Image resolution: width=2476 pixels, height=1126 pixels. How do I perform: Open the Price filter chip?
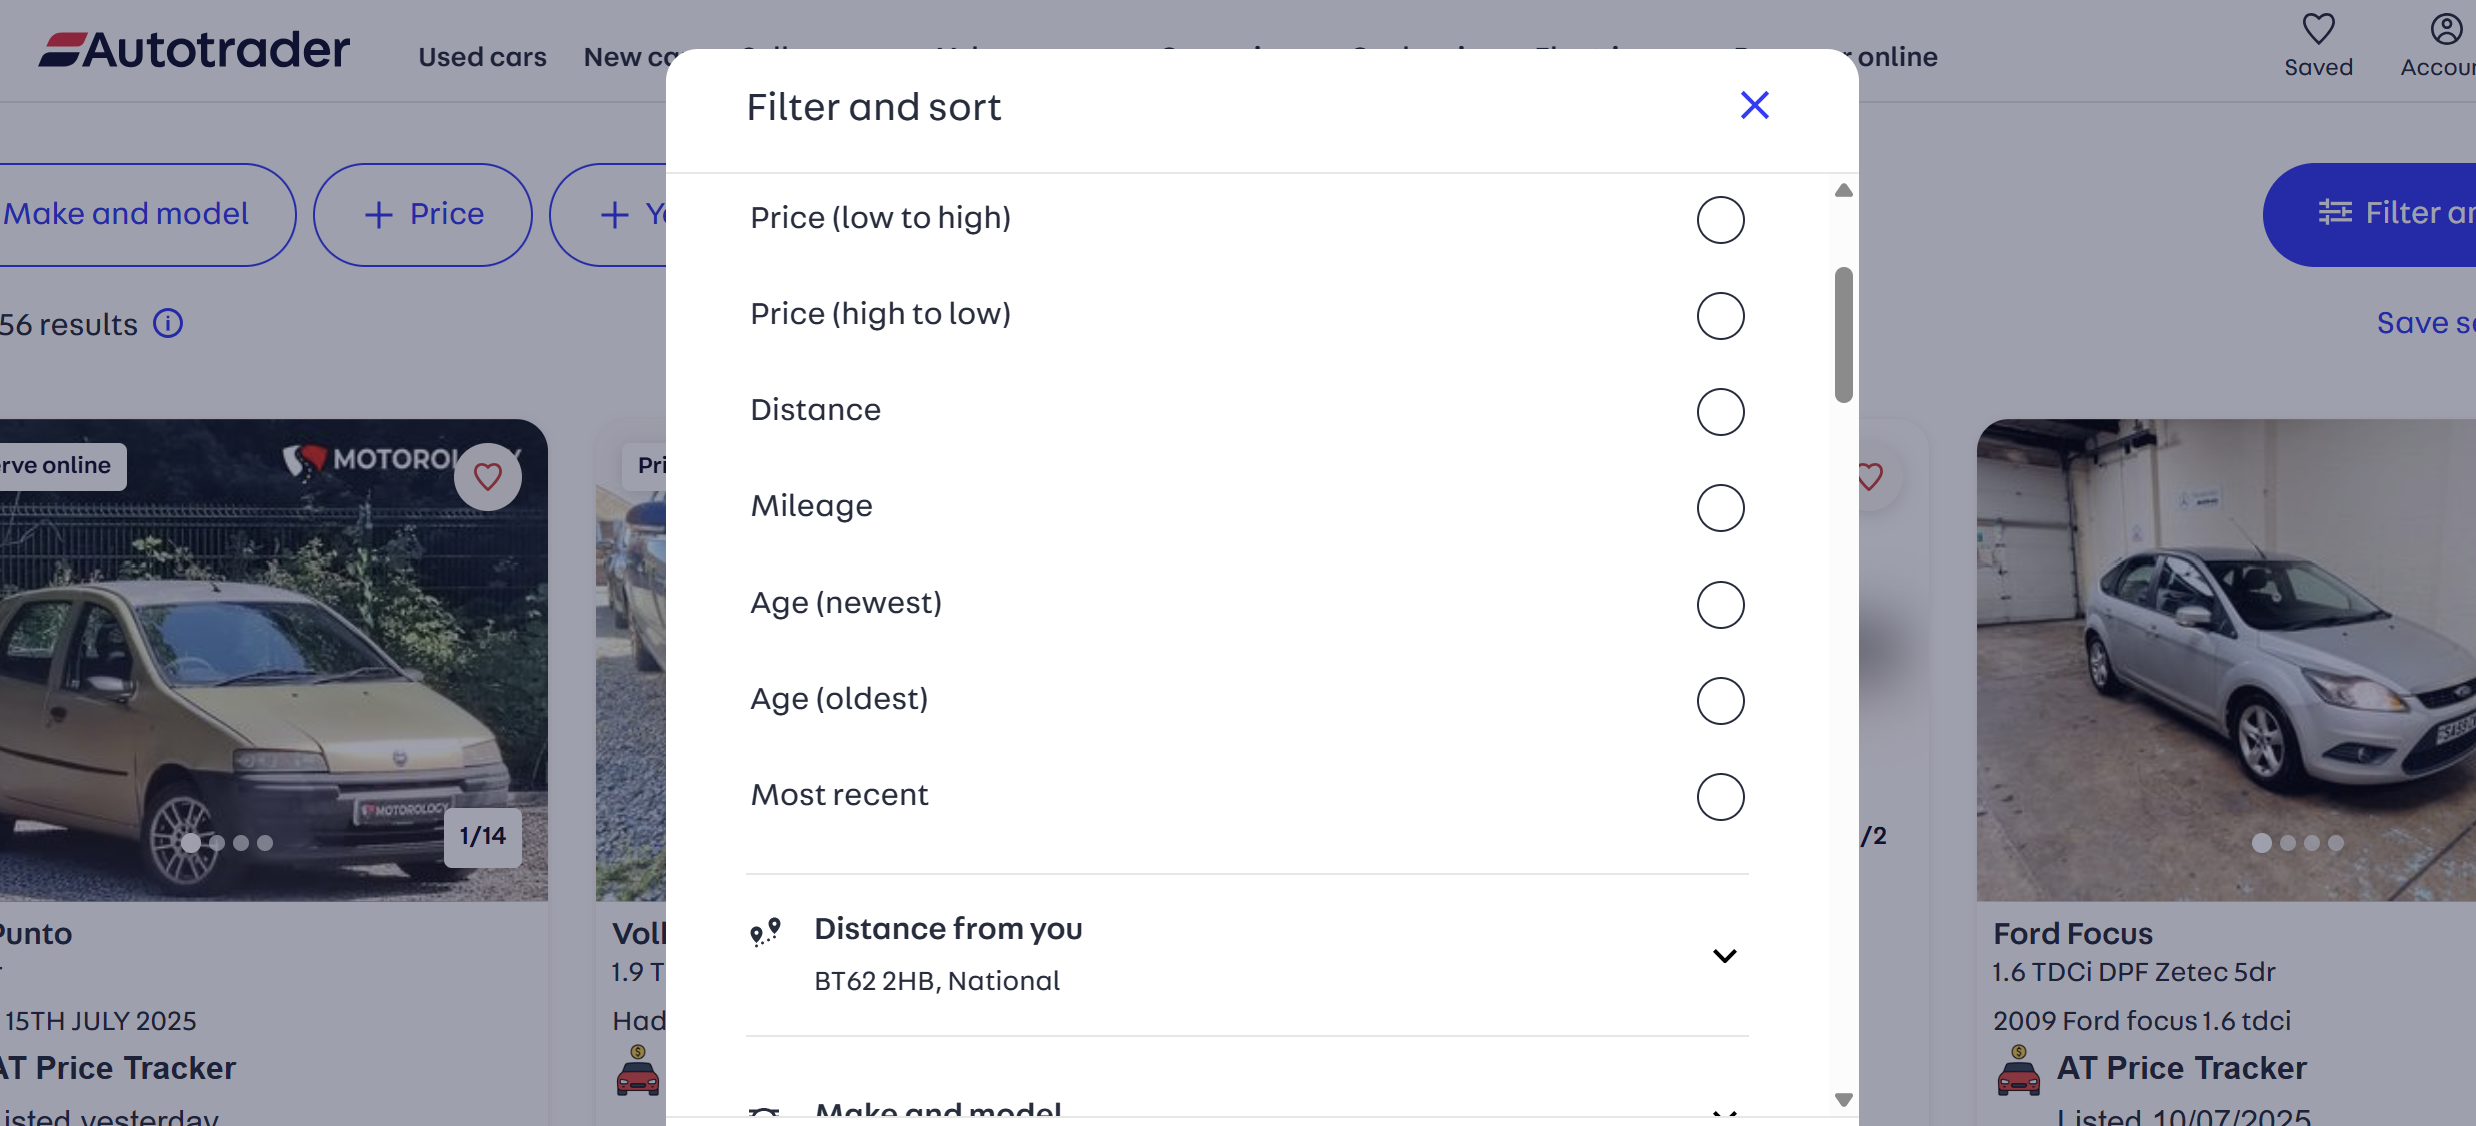423,214
